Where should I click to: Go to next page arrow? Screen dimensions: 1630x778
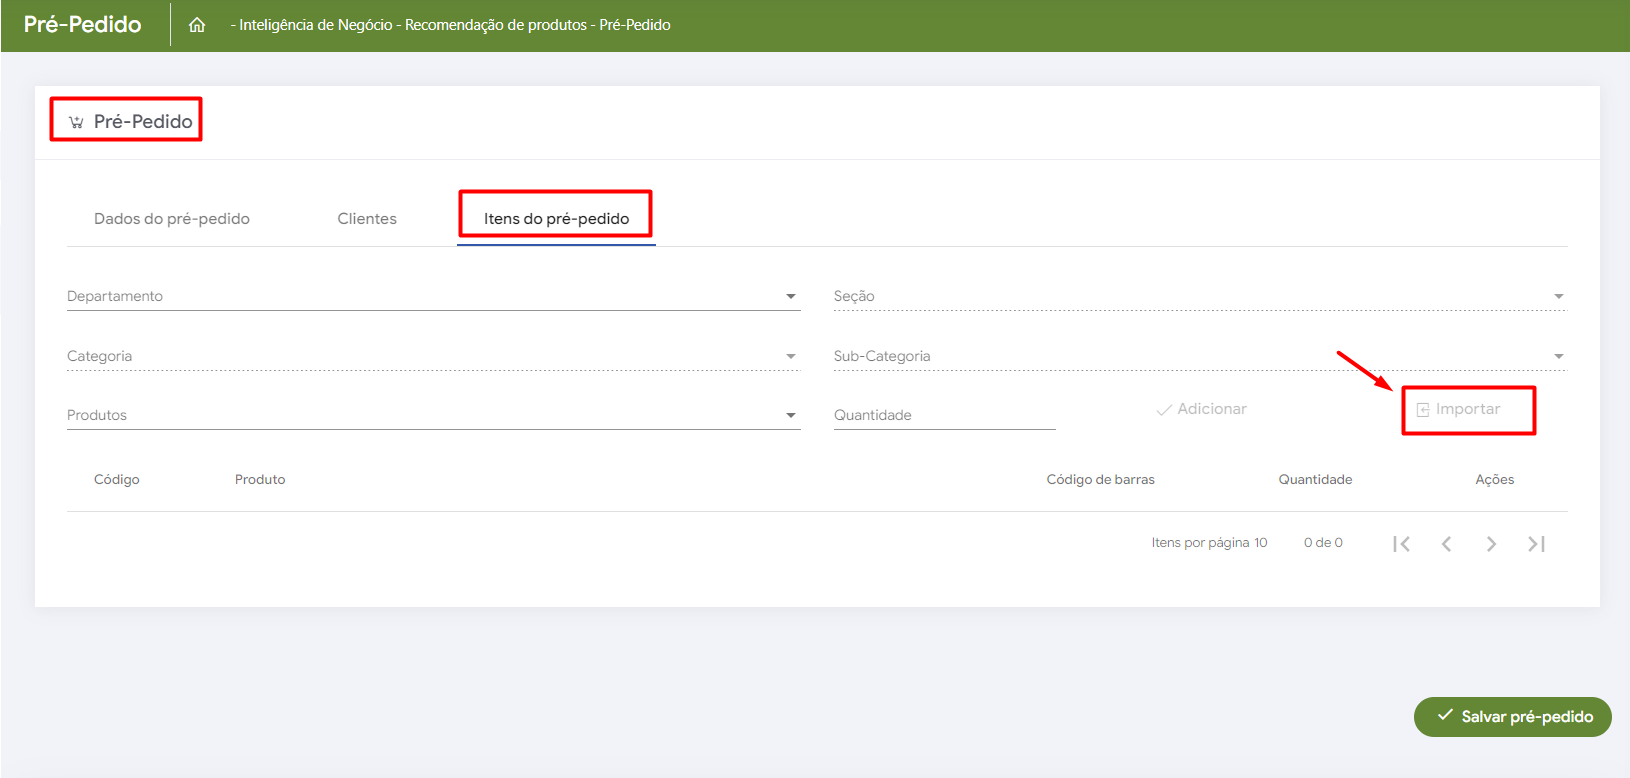pyautogui.click(x=1491, y=544)
